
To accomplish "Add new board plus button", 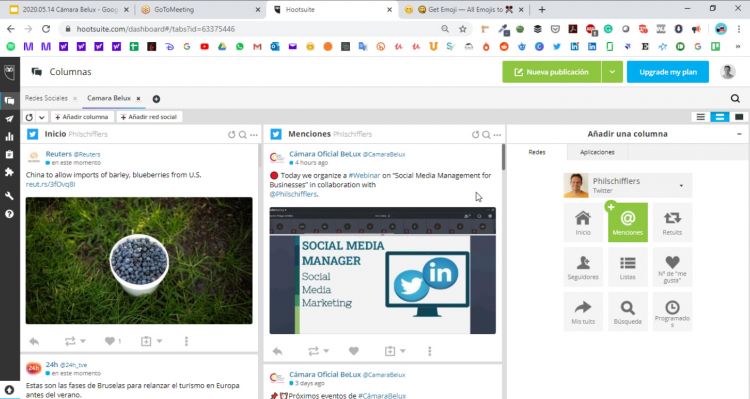I will (156, 99).
